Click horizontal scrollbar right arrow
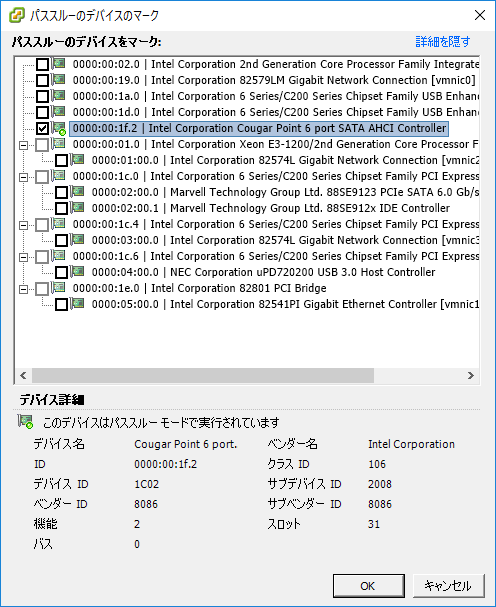Screen dimensions: 496x607 tap(471, 375)
